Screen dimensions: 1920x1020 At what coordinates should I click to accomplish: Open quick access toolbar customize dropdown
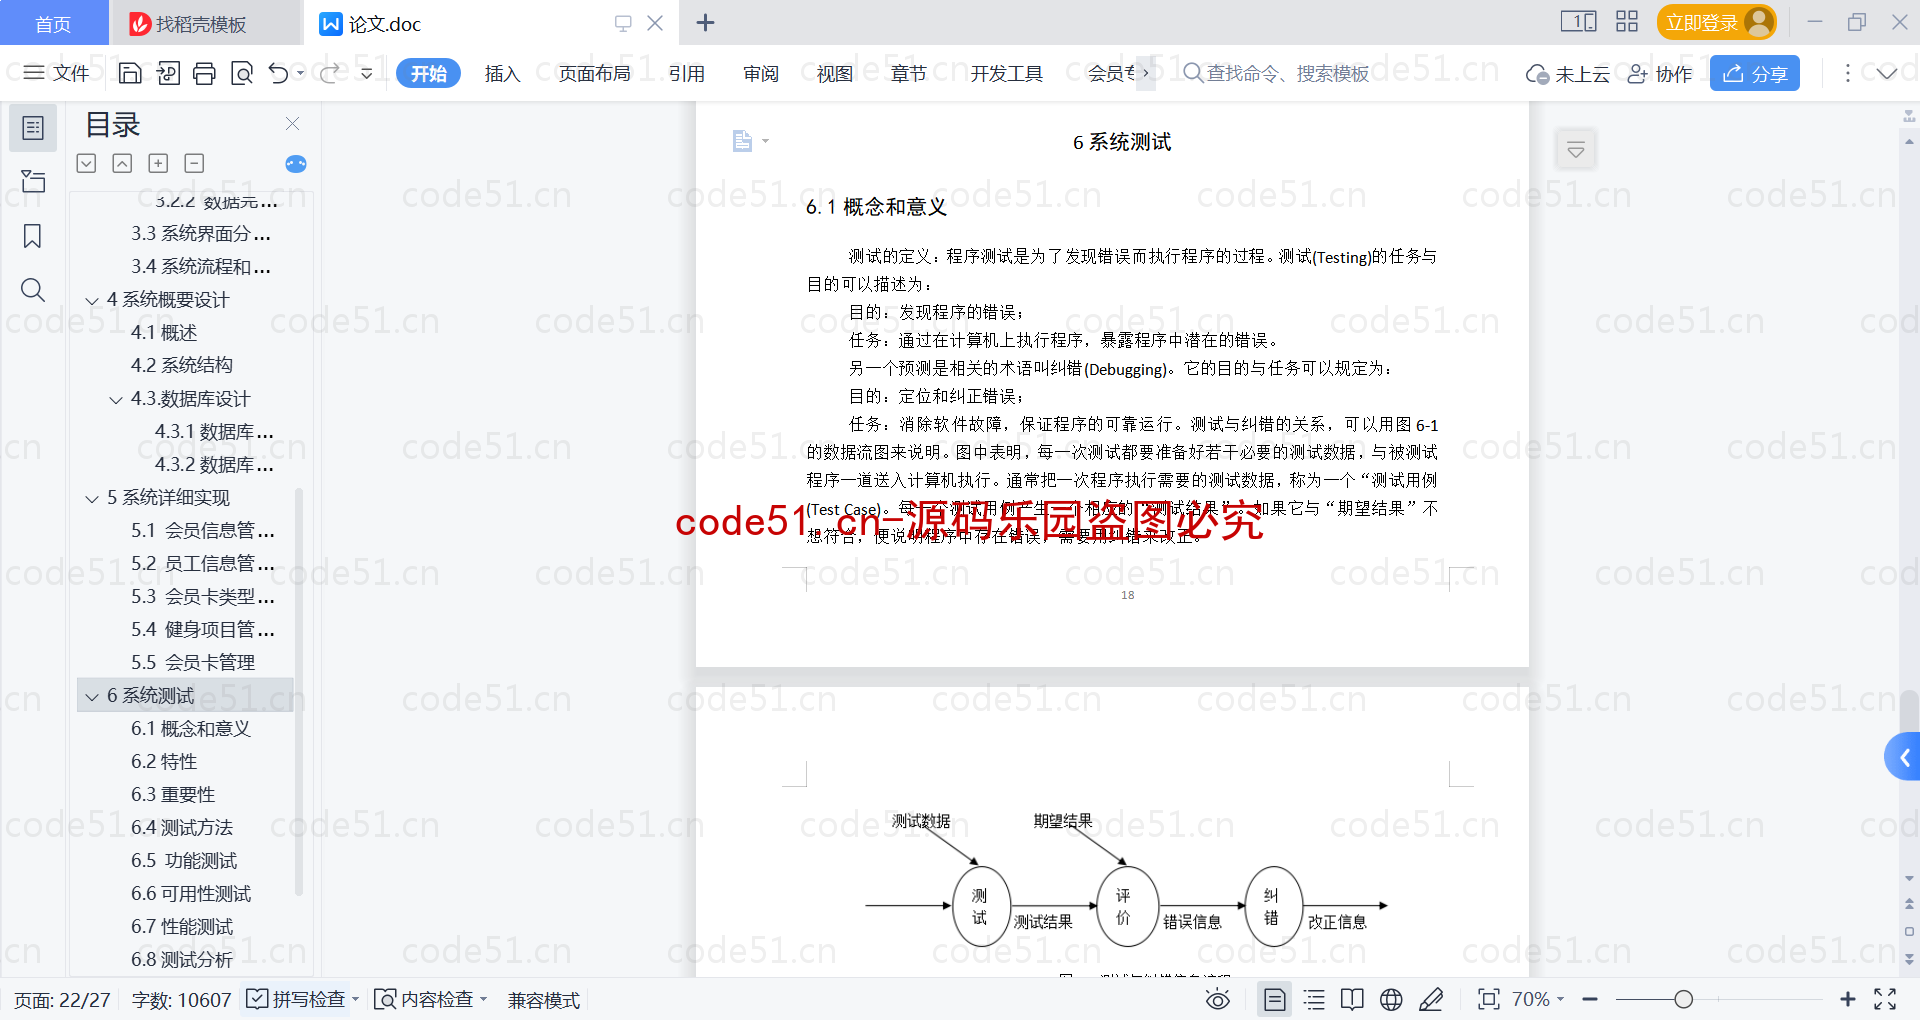[x=367, y=73]
